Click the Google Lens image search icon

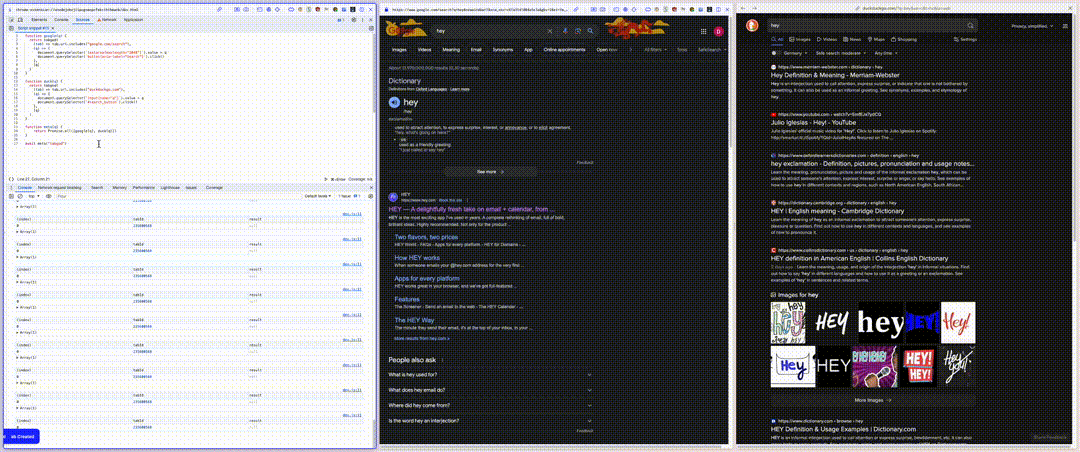[578, 31]
